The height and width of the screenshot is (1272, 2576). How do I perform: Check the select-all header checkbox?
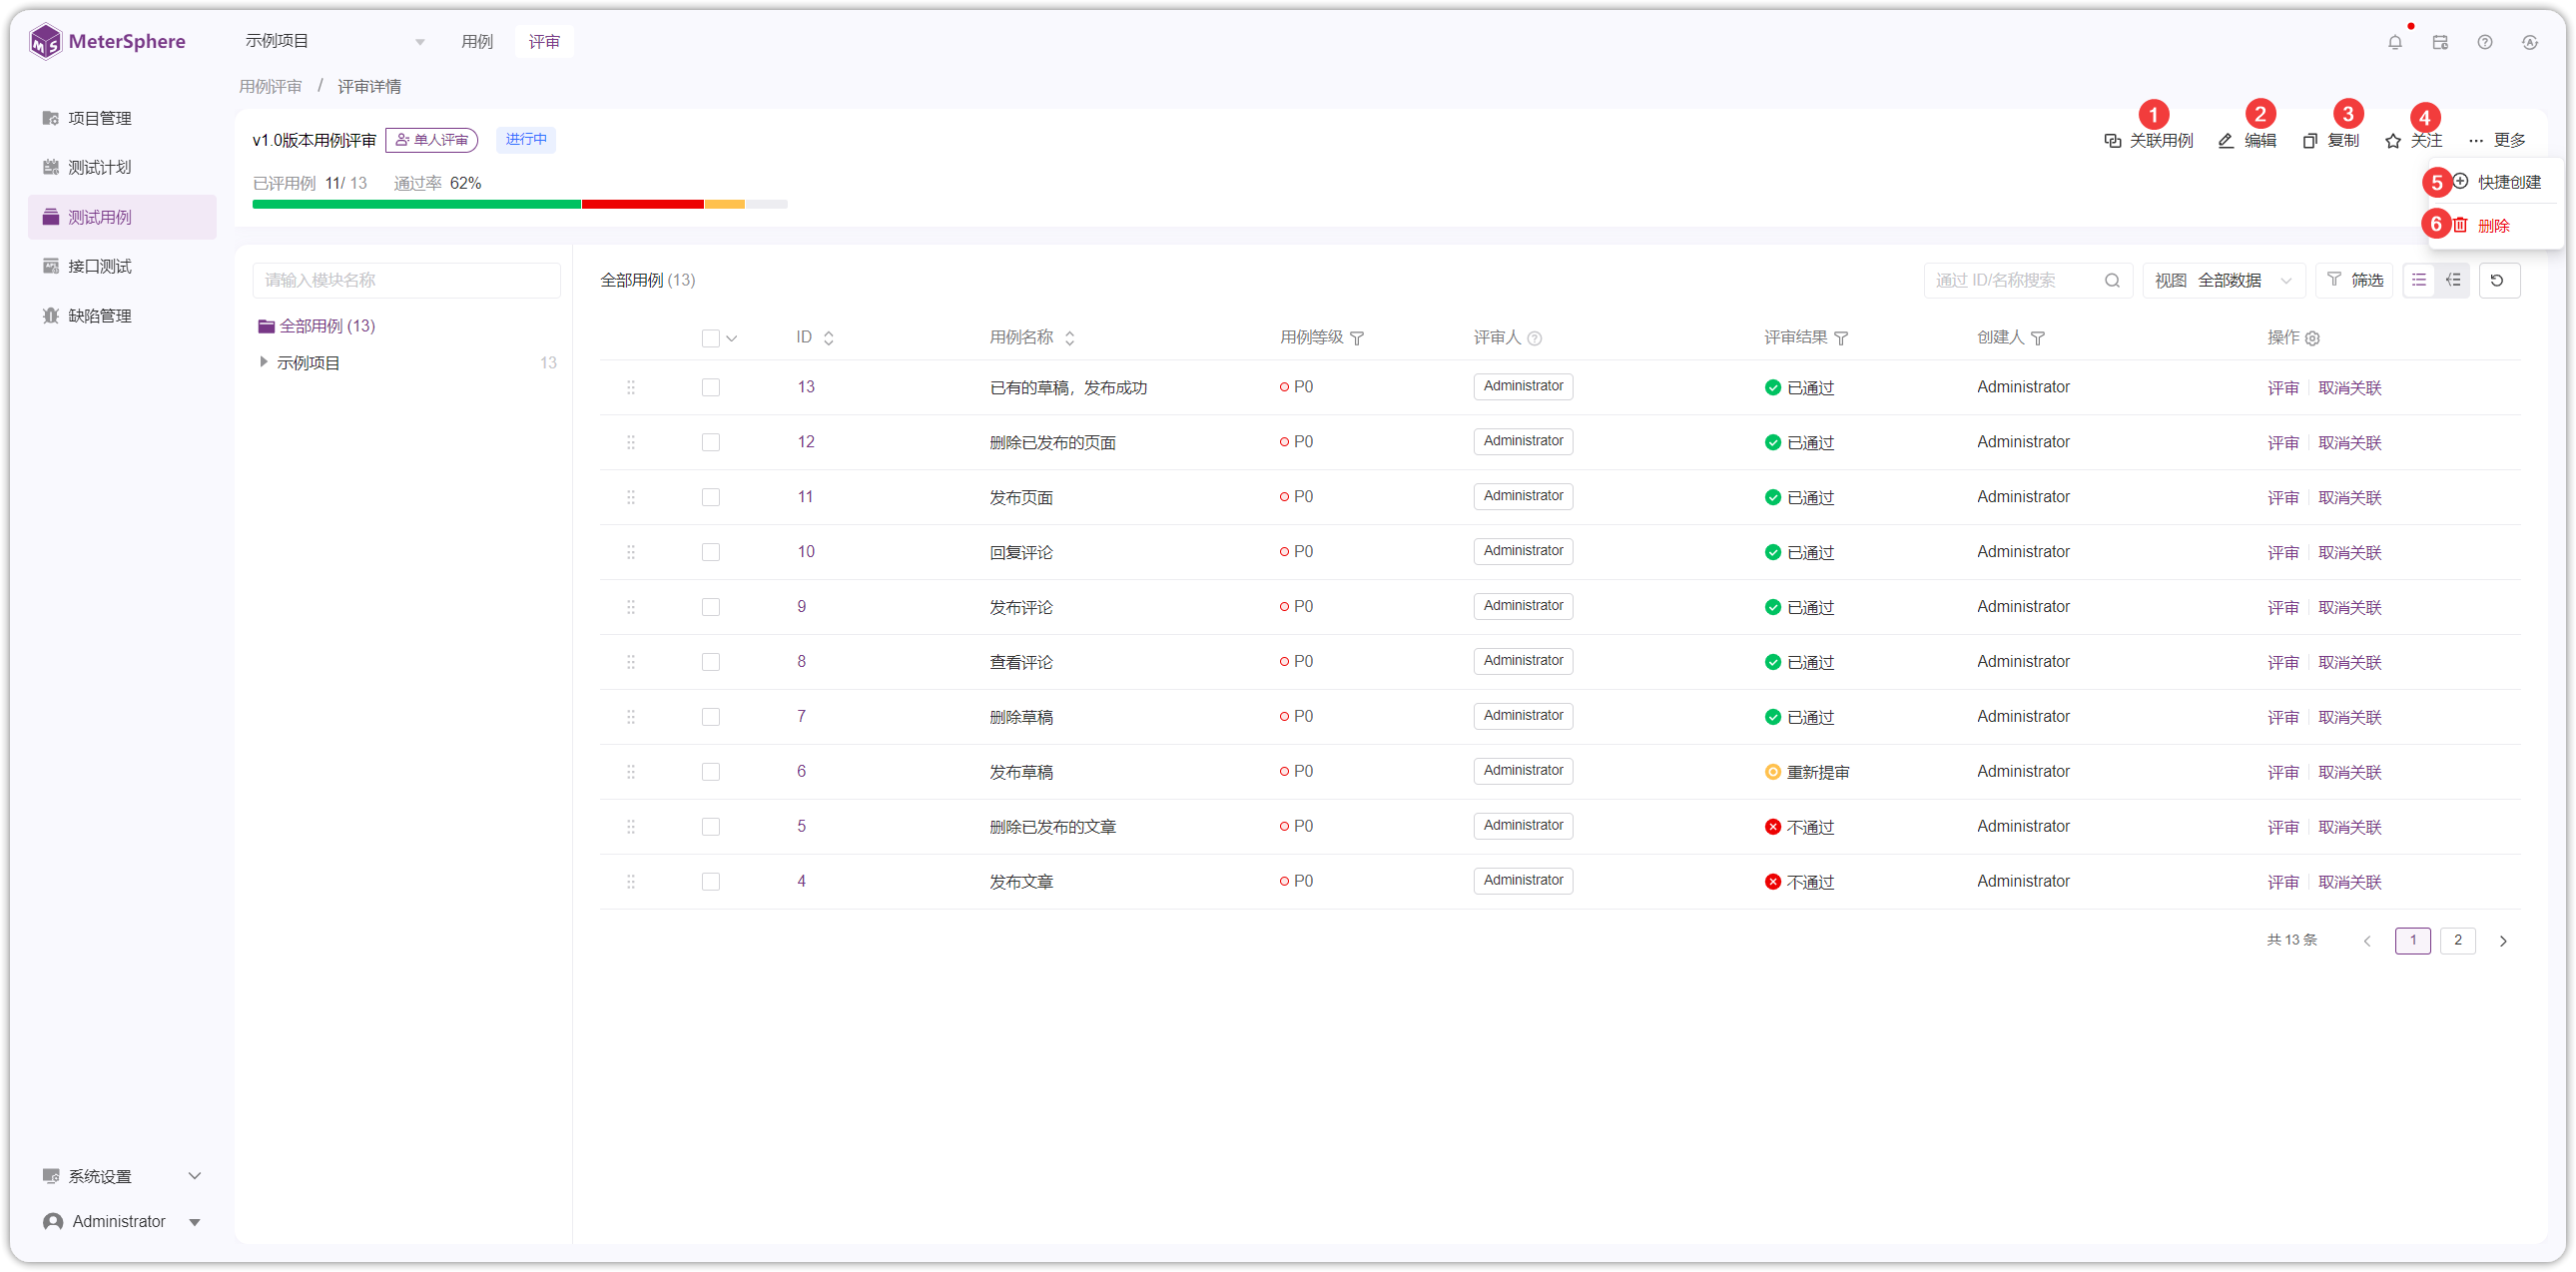coord(710,338)
